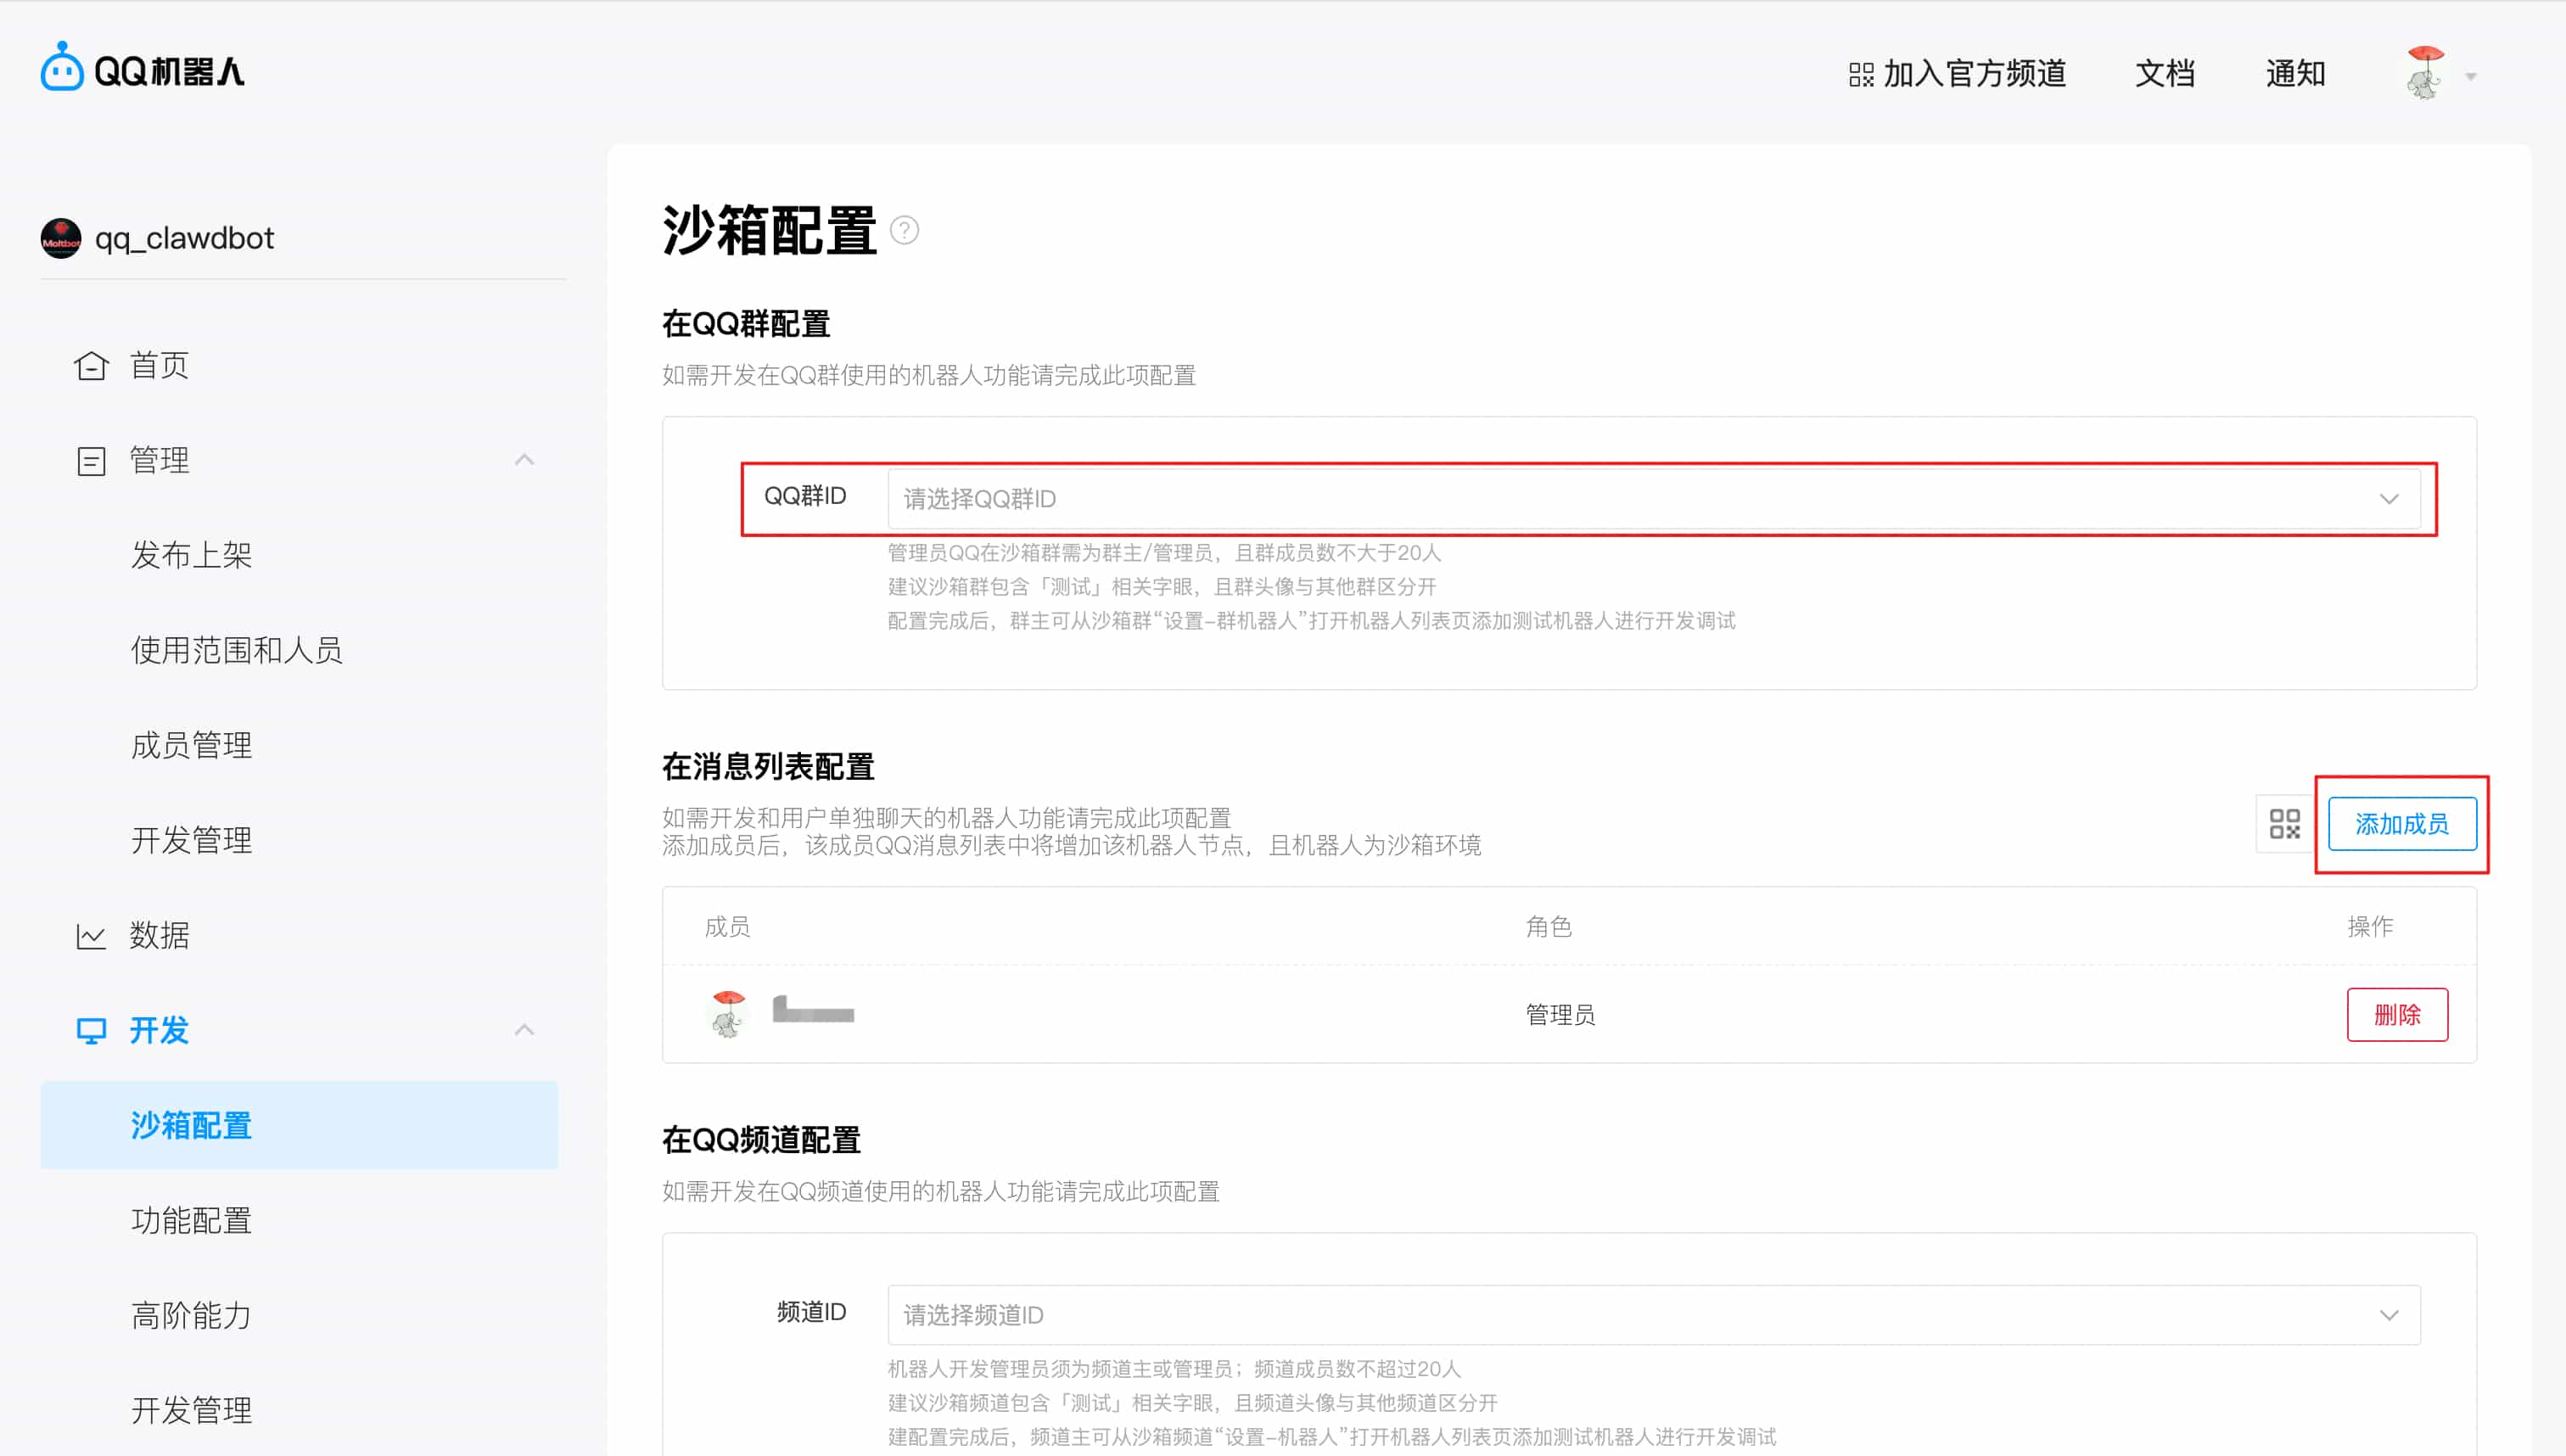This screenshot has height=1456, width=2566.
Task: Click the 添加成员 button
Action: (x=2401, y=824)
